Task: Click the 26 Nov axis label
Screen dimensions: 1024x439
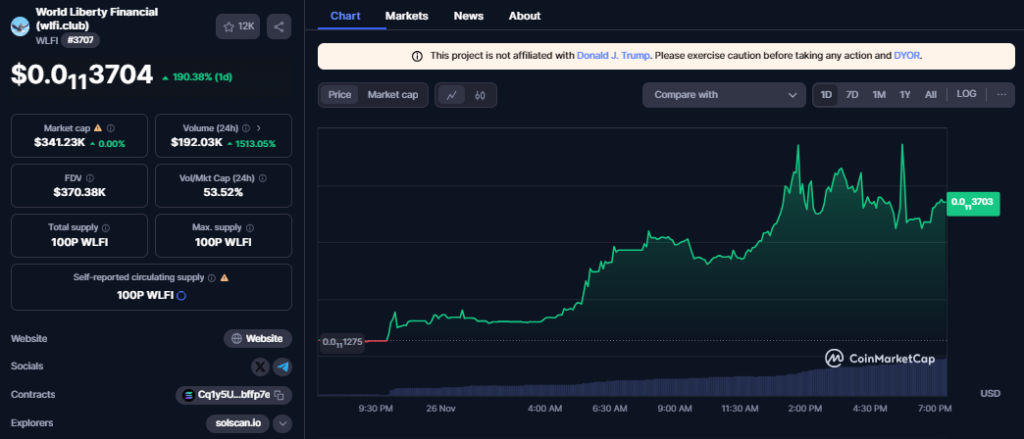Action: coord(441,409)
